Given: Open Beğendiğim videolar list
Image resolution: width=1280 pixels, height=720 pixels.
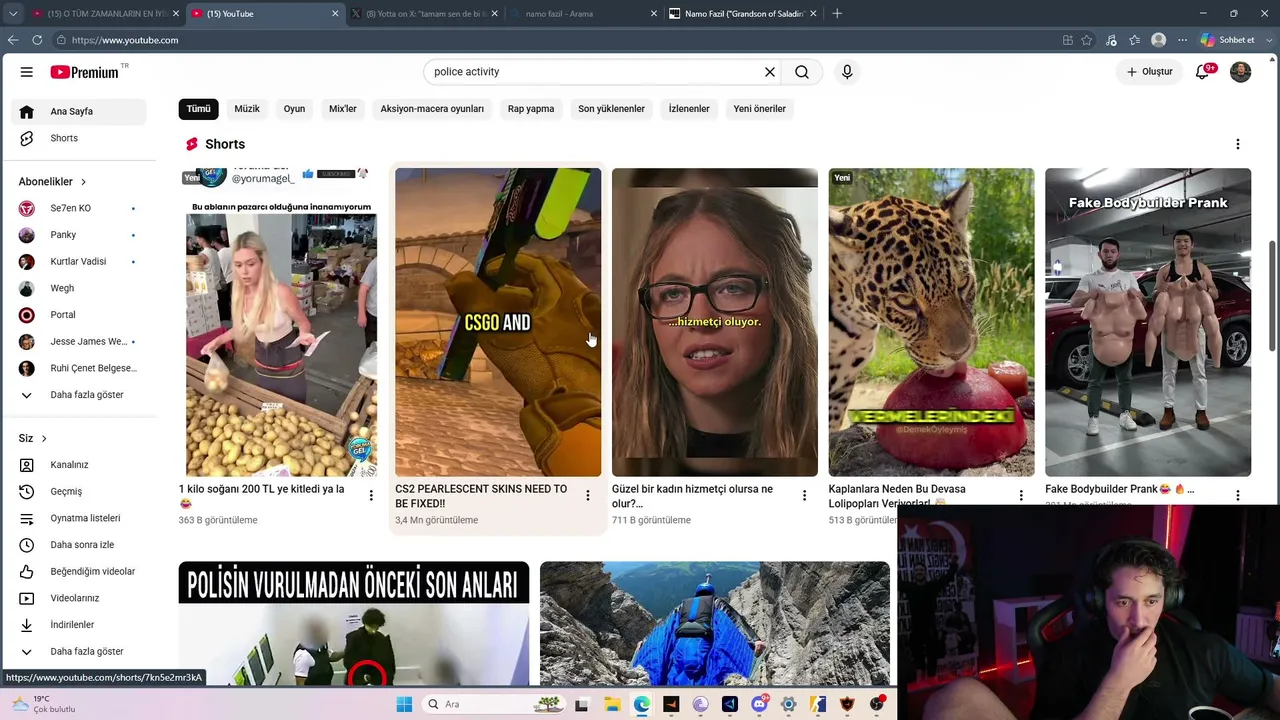Looking at the screenshot, I should pyautogui.click(x=78, y=571).
